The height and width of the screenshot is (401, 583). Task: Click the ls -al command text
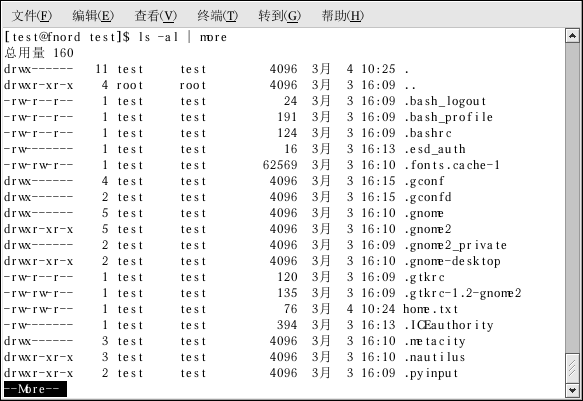coord(158,37)
